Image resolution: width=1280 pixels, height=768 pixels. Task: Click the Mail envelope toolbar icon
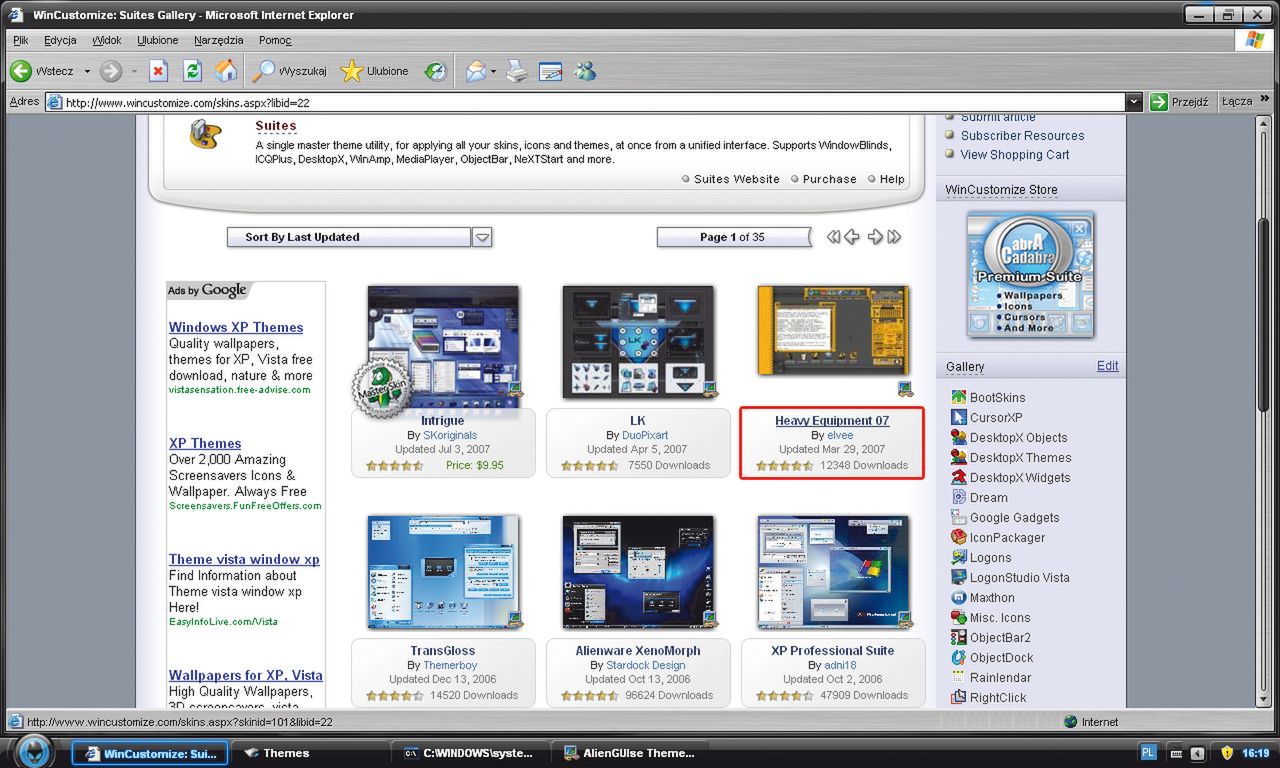[476, 71]
